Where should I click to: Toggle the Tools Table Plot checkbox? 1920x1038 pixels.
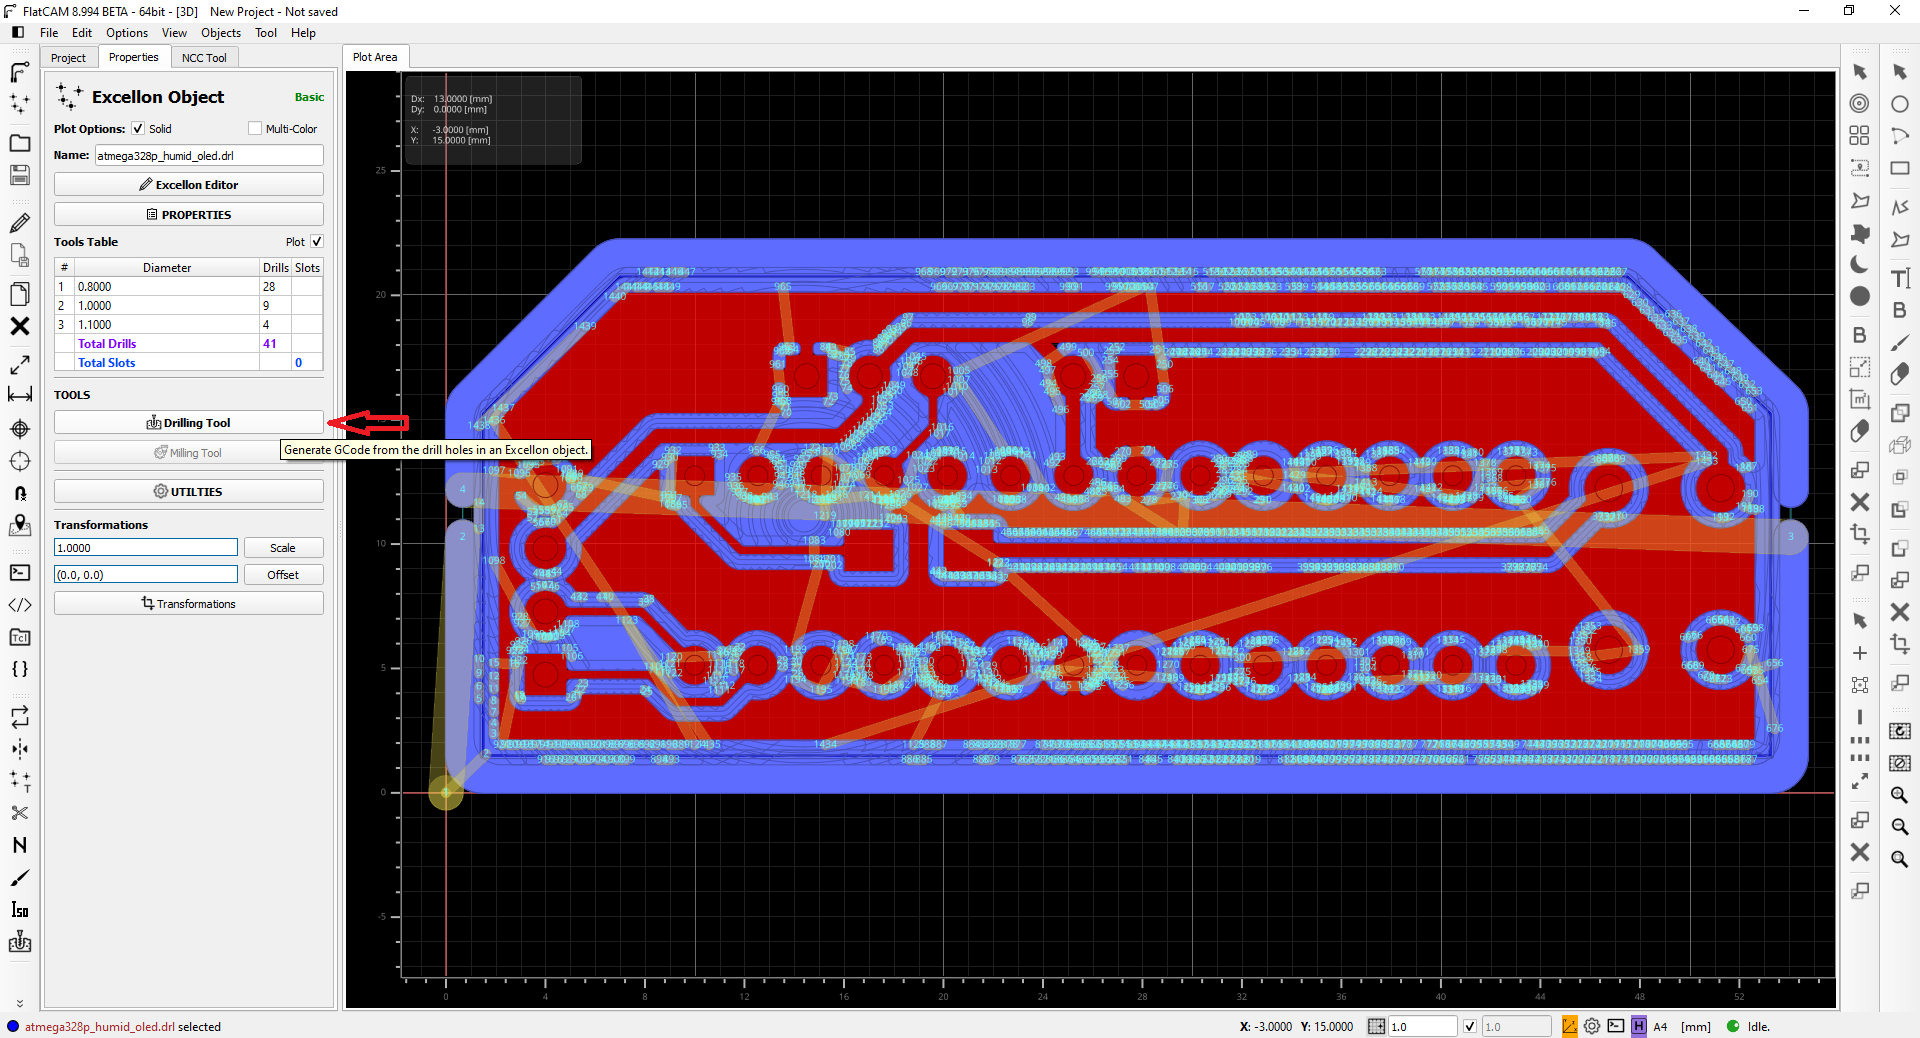point(317,241)
